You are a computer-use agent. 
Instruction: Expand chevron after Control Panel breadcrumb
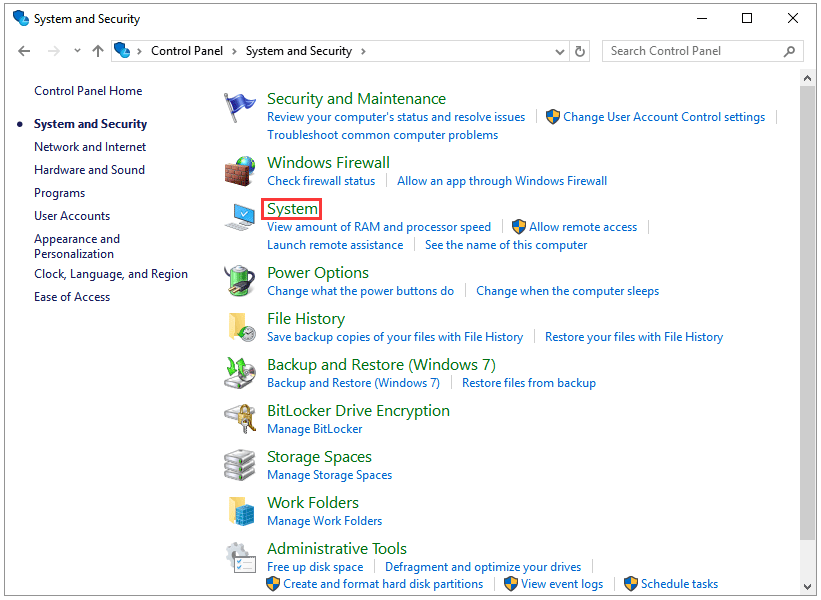click(234, 51)
